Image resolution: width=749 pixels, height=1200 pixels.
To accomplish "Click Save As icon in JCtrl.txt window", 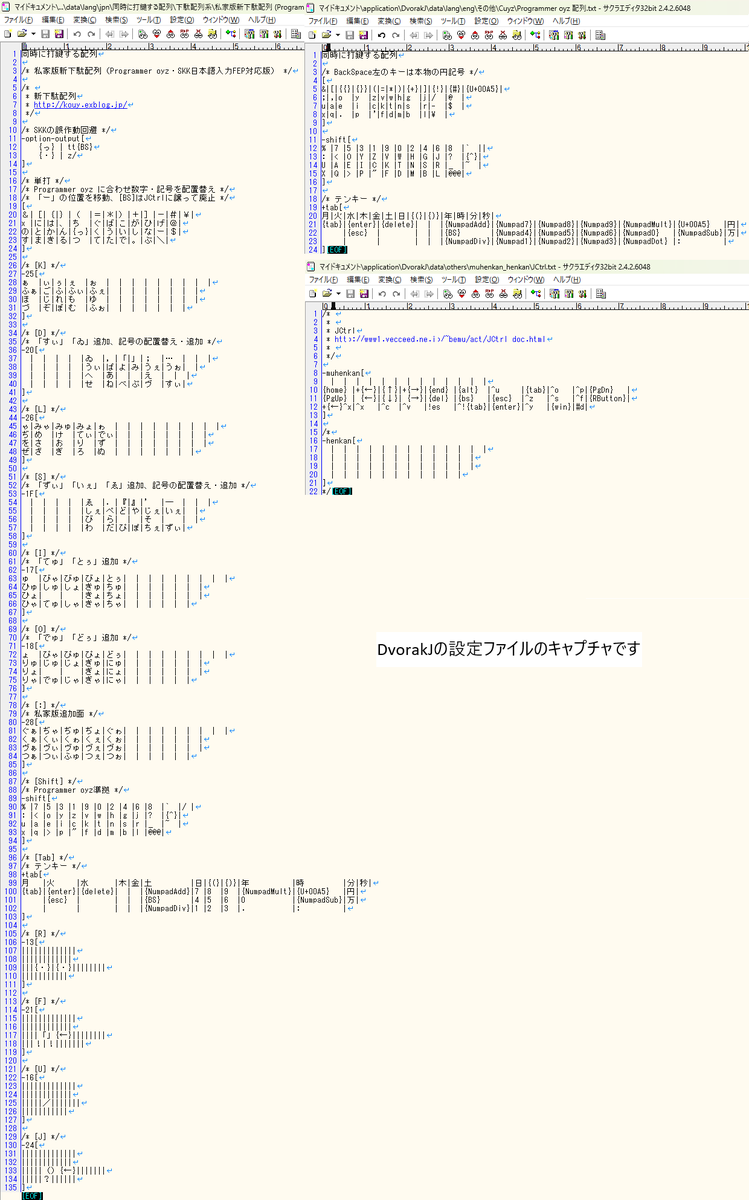I will (362, 294).
